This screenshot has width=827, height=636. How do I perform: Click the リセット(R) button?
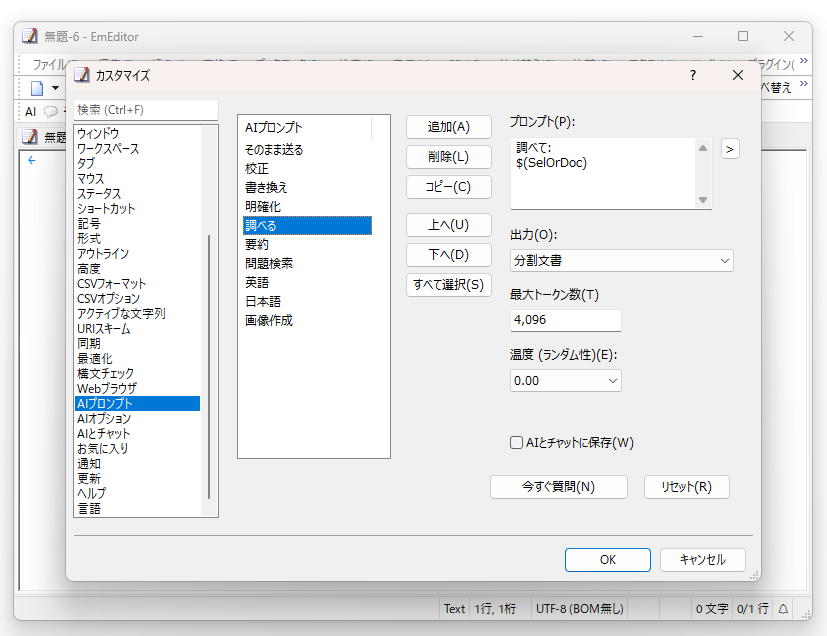tap(686, 487)
